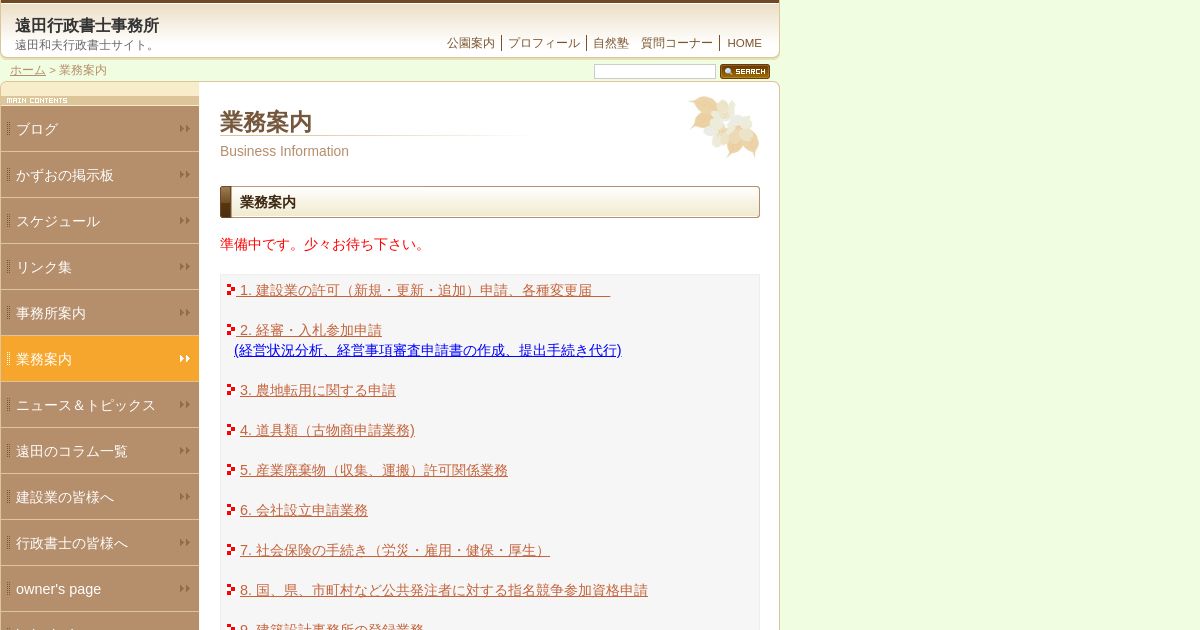
Task: Click the double-arrow icon on 建設業の皆様へ row
Action: click(x=185, y=497)
